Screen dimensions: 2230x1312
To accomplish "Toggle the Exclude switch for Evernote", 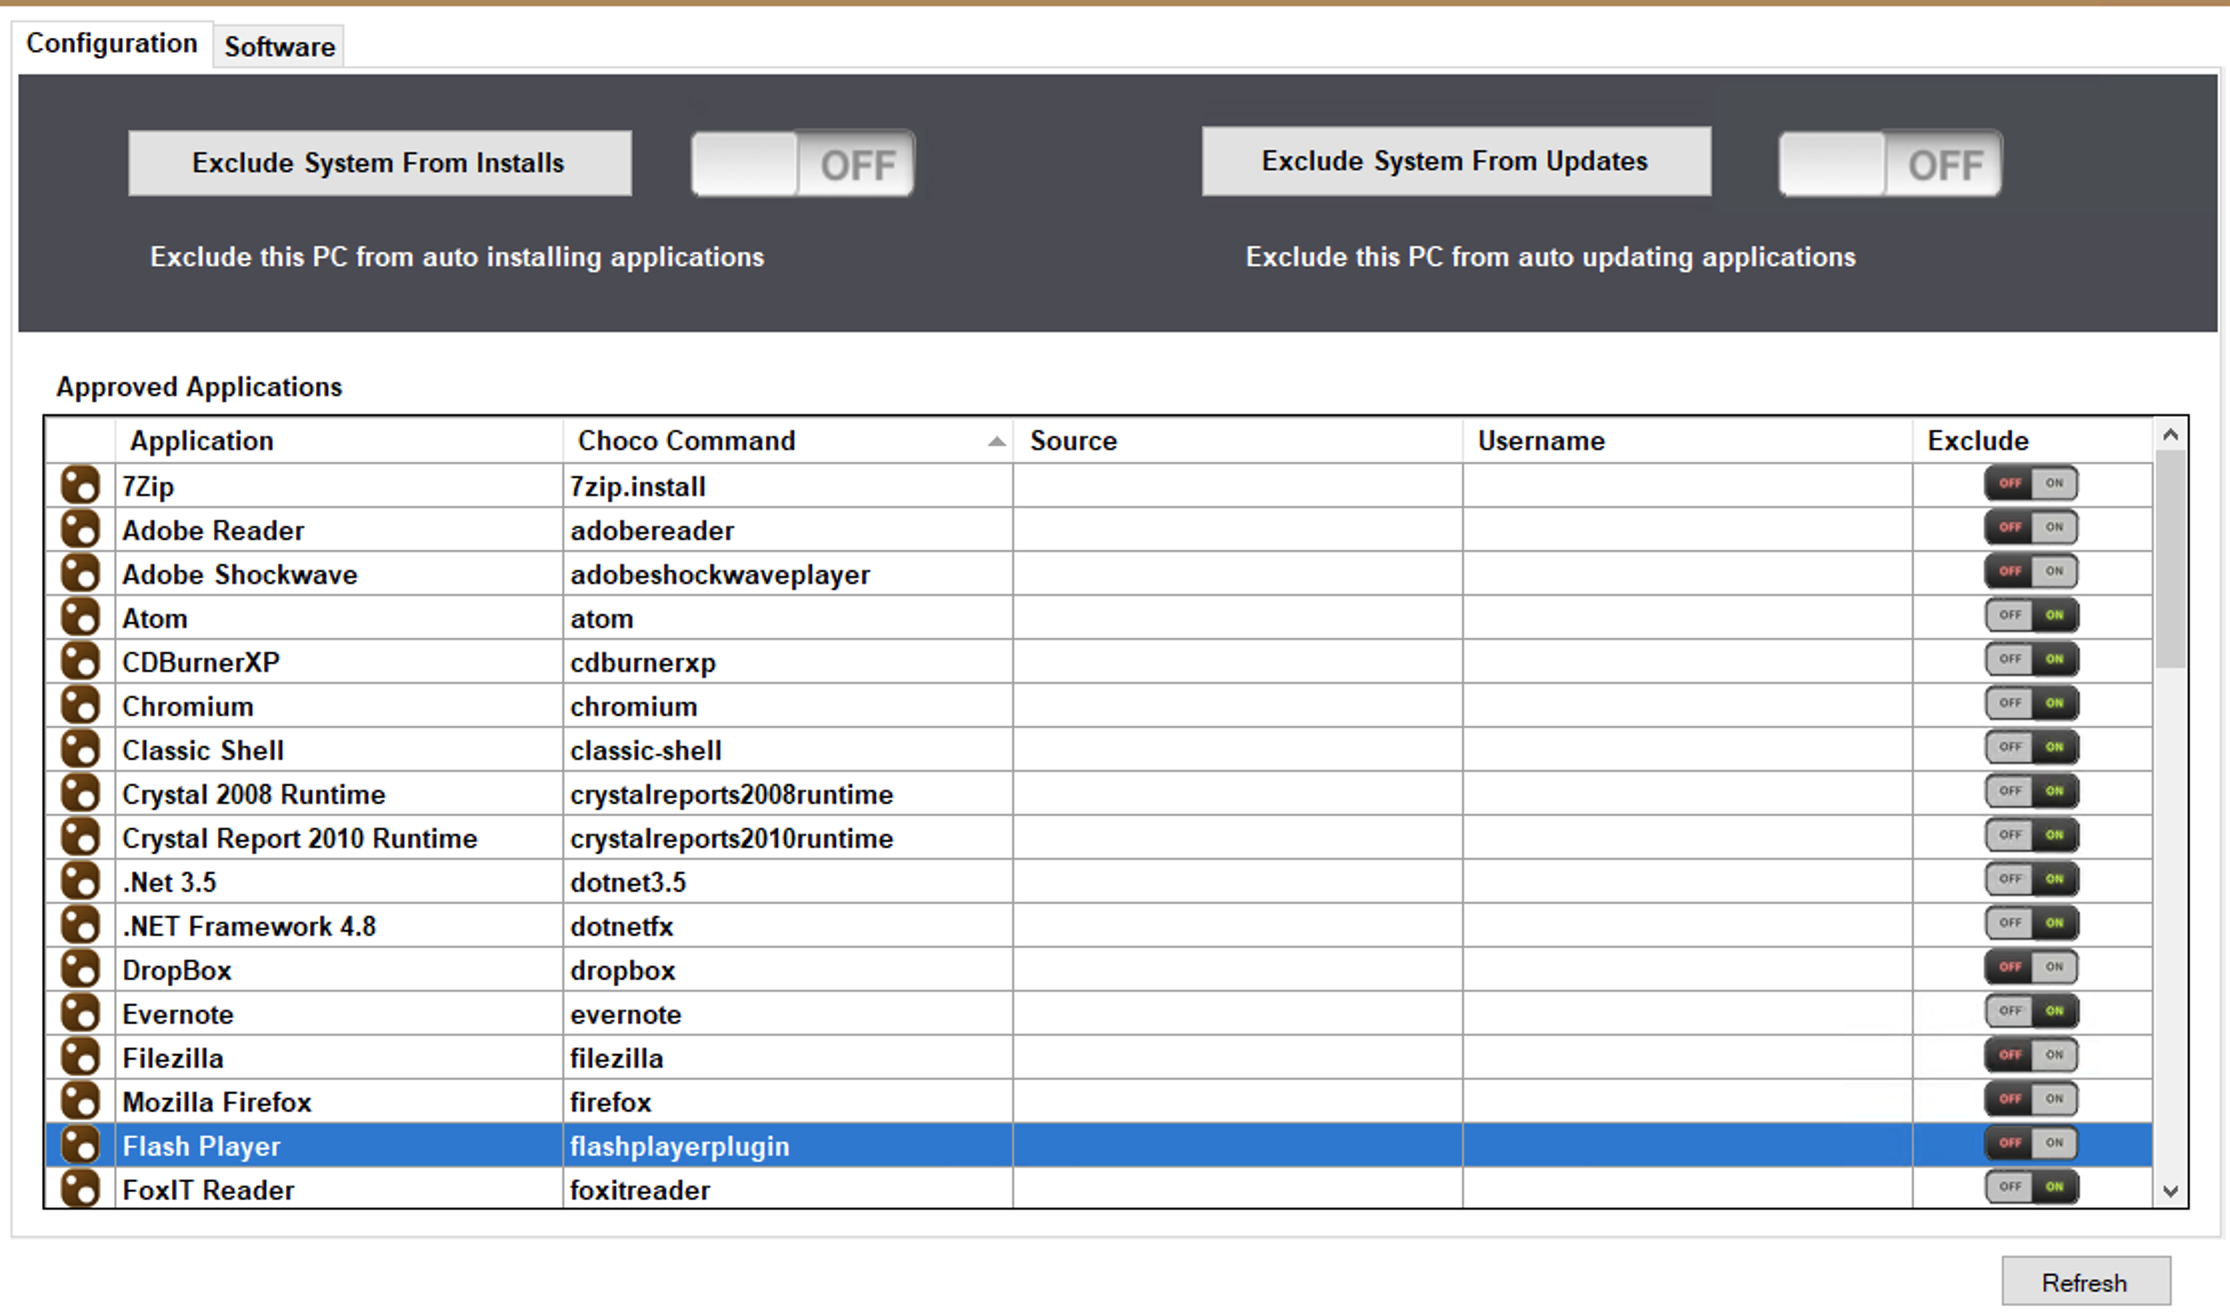I will point(2031,1011).
